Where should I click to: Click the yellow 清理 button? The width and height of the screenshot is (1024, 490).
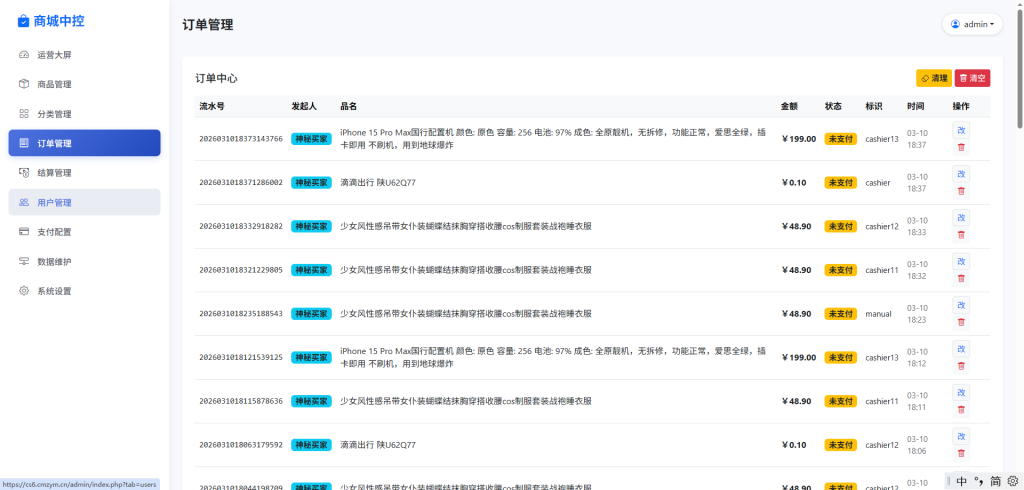tap(934, 78)
